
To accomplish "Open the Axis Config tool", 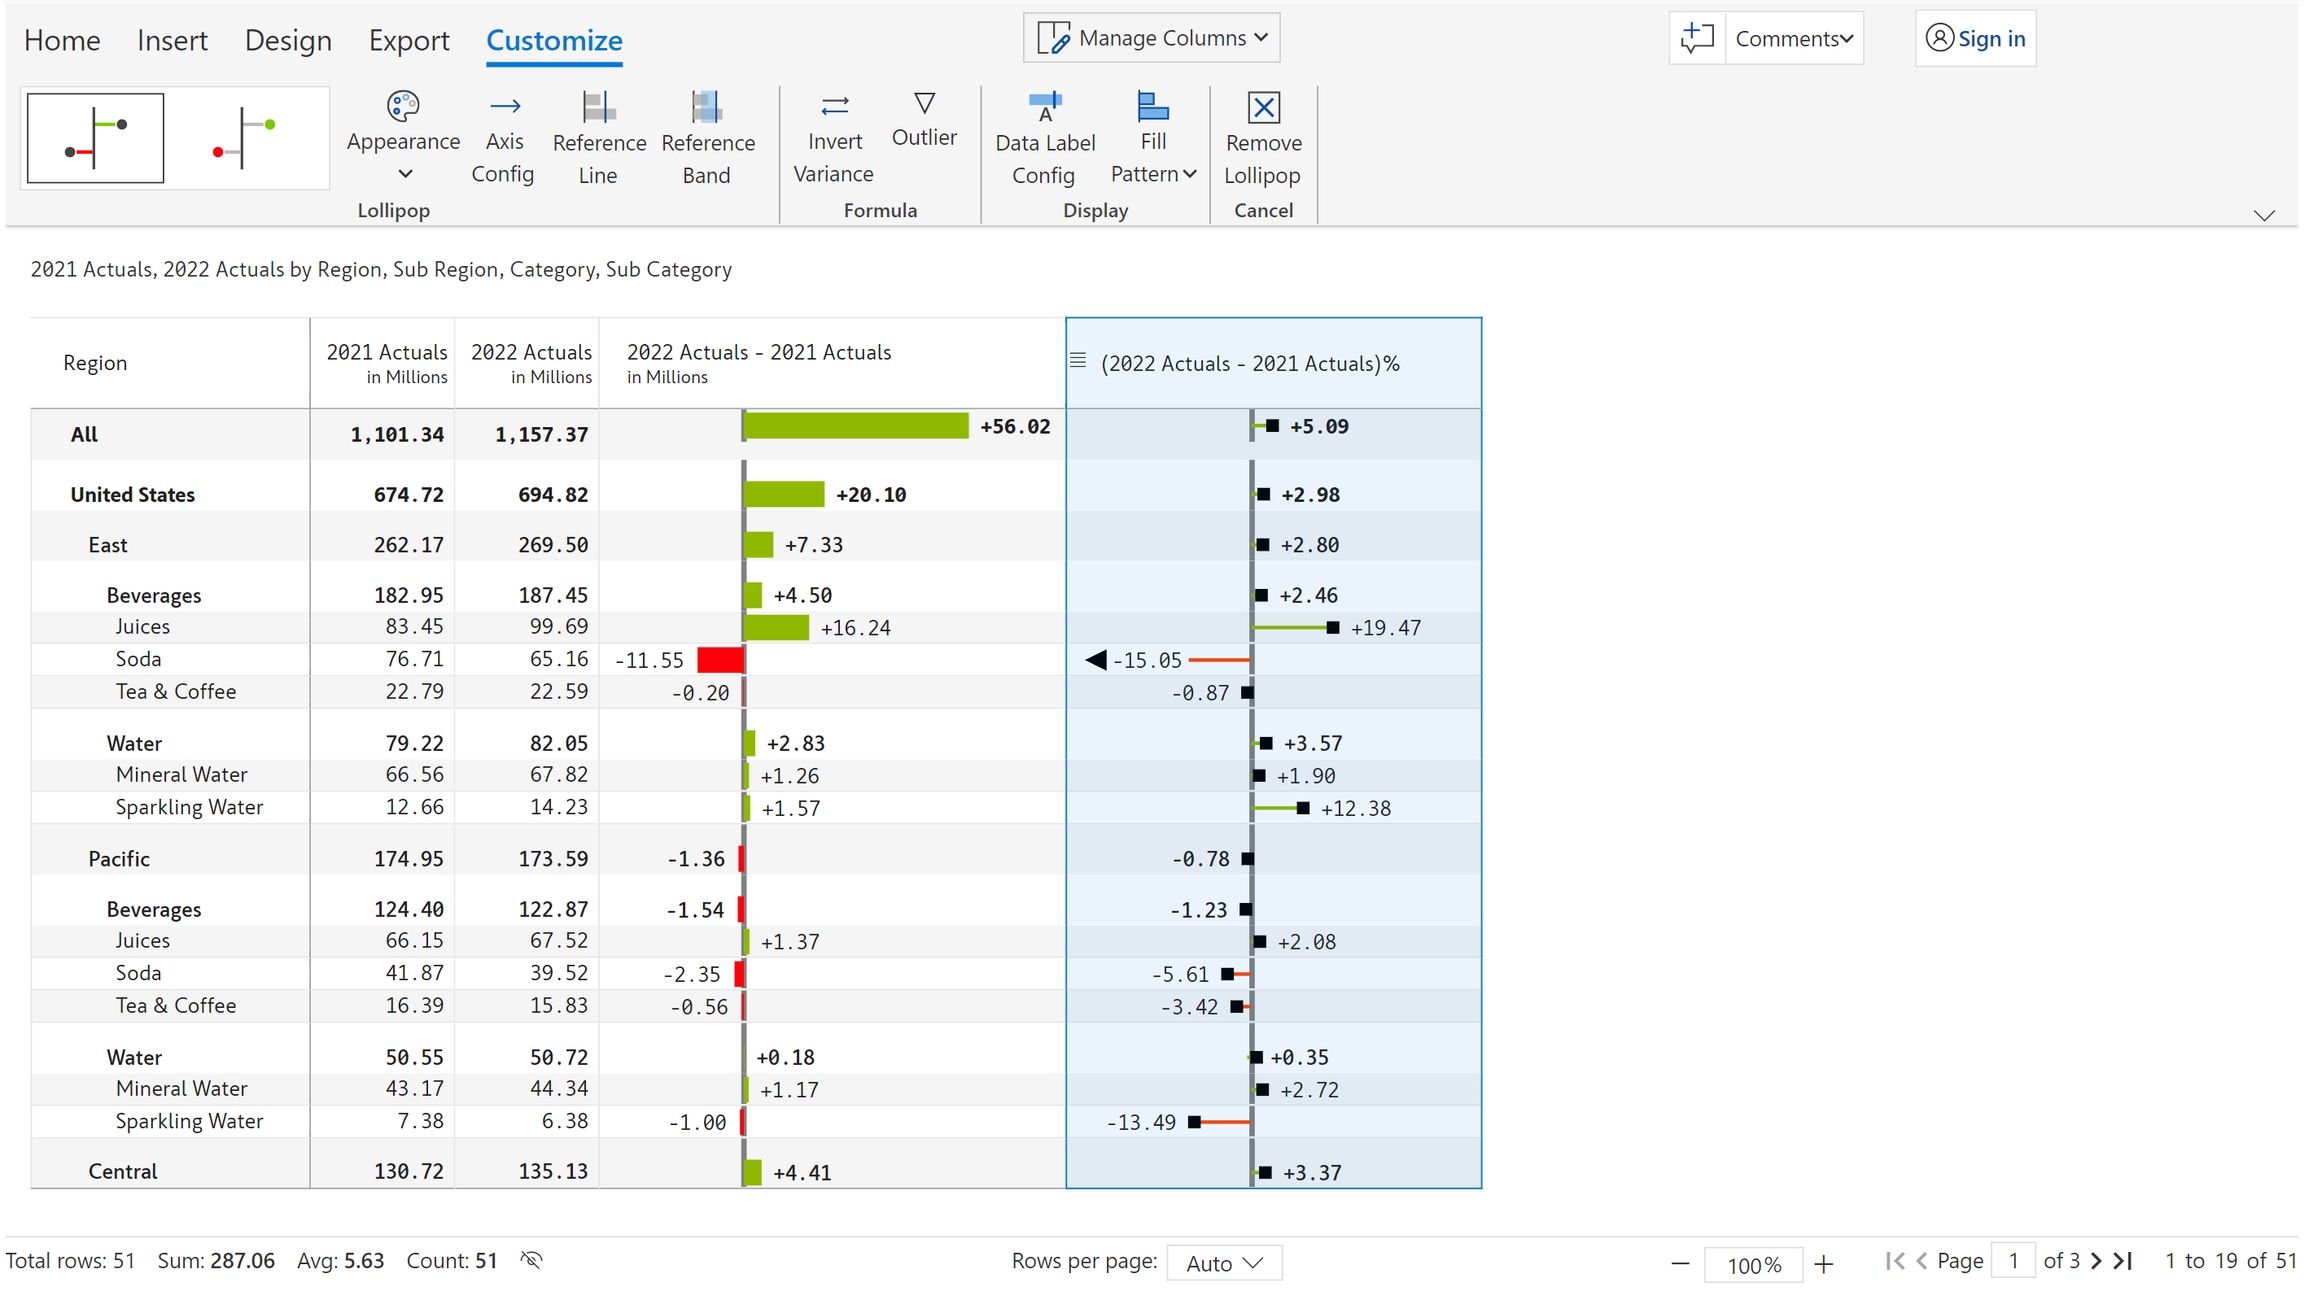I will (503, 139).
